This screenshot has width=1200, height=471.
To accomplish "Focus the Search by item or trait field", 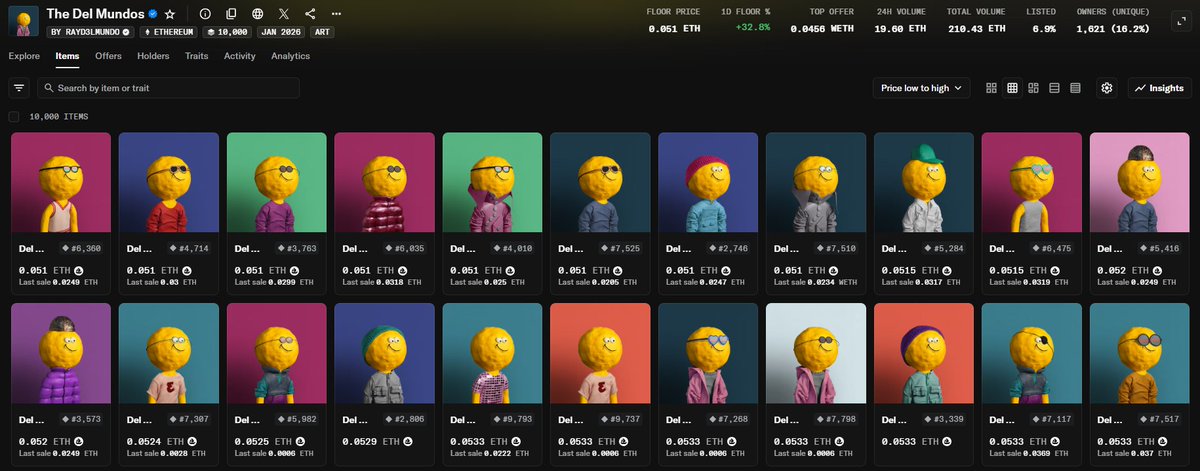I will (x=168, y=88).
